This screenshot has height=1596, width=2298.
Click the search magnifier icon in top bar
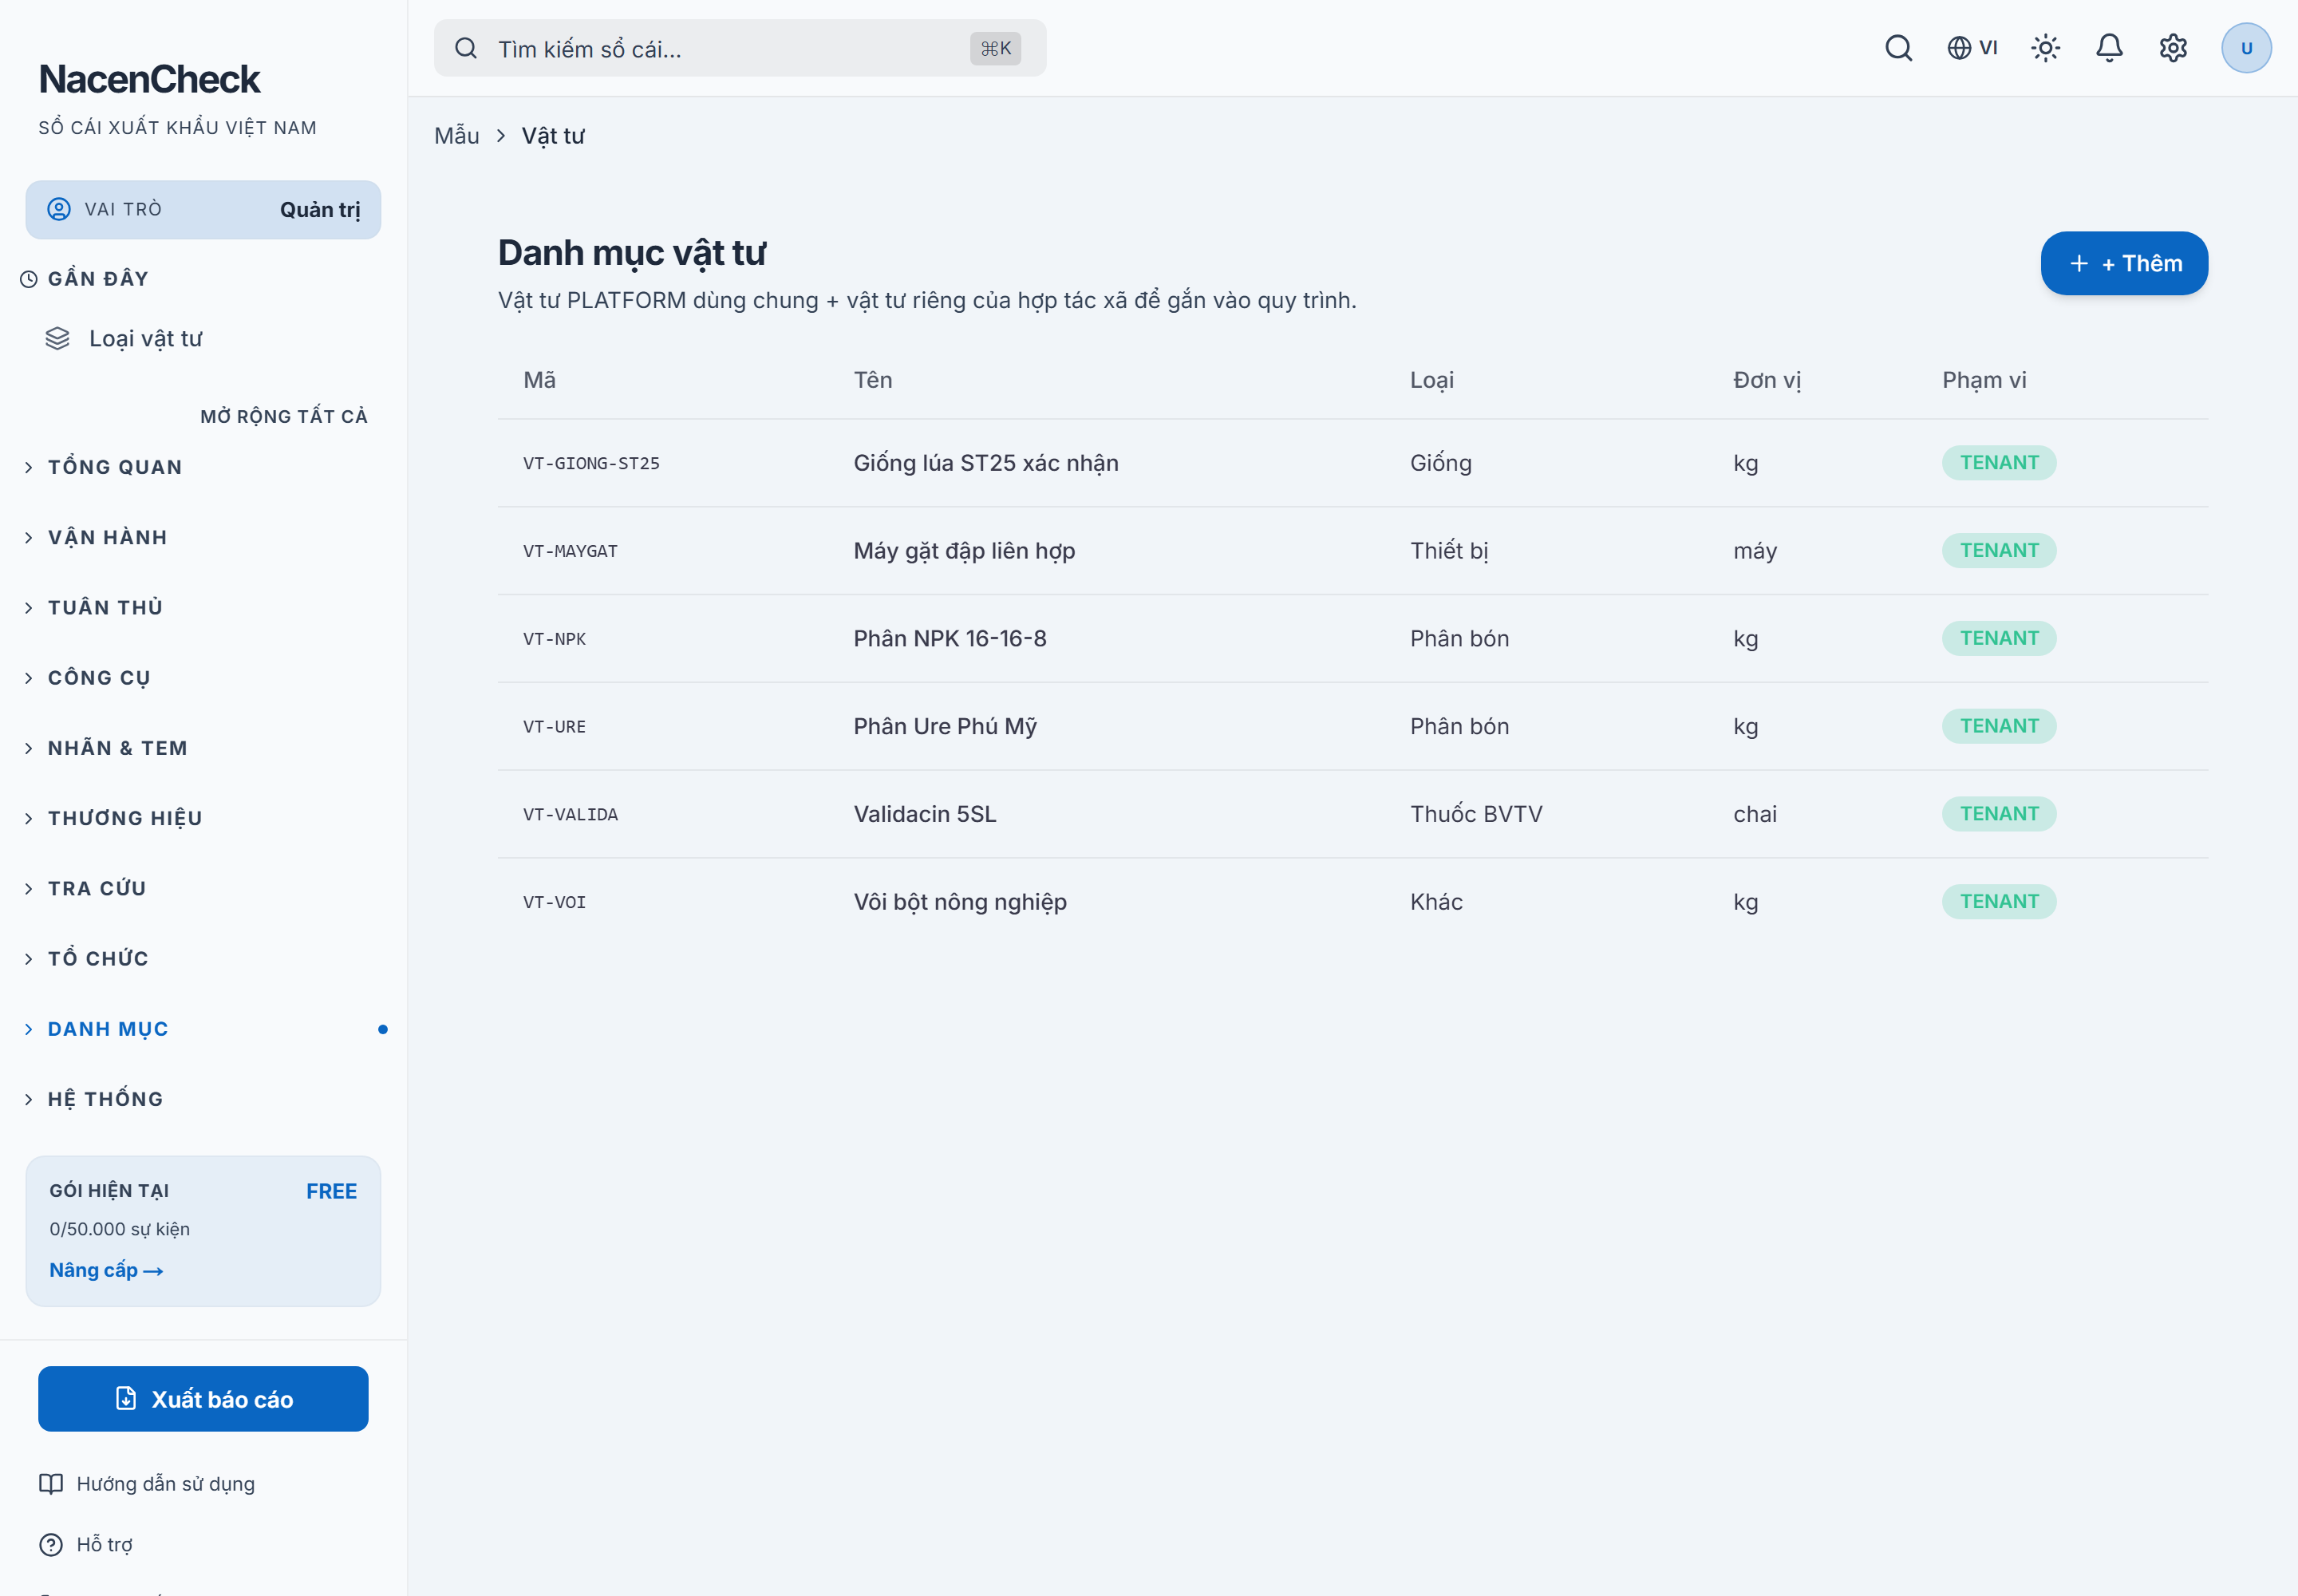pyautogui.click(x=1898, y=48)
